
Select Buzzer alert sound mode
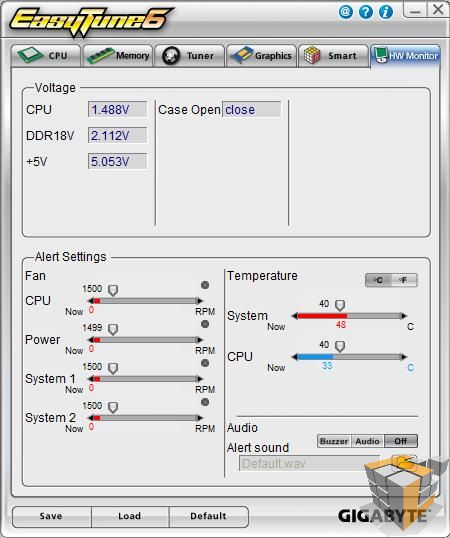[334, 441]
